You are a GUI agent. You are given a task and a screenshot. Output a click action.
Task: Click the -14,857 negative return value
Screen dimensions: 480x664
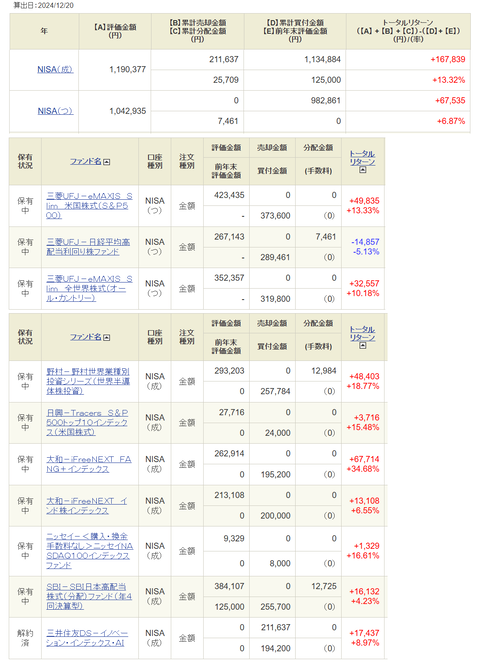(x=365, y=242)
